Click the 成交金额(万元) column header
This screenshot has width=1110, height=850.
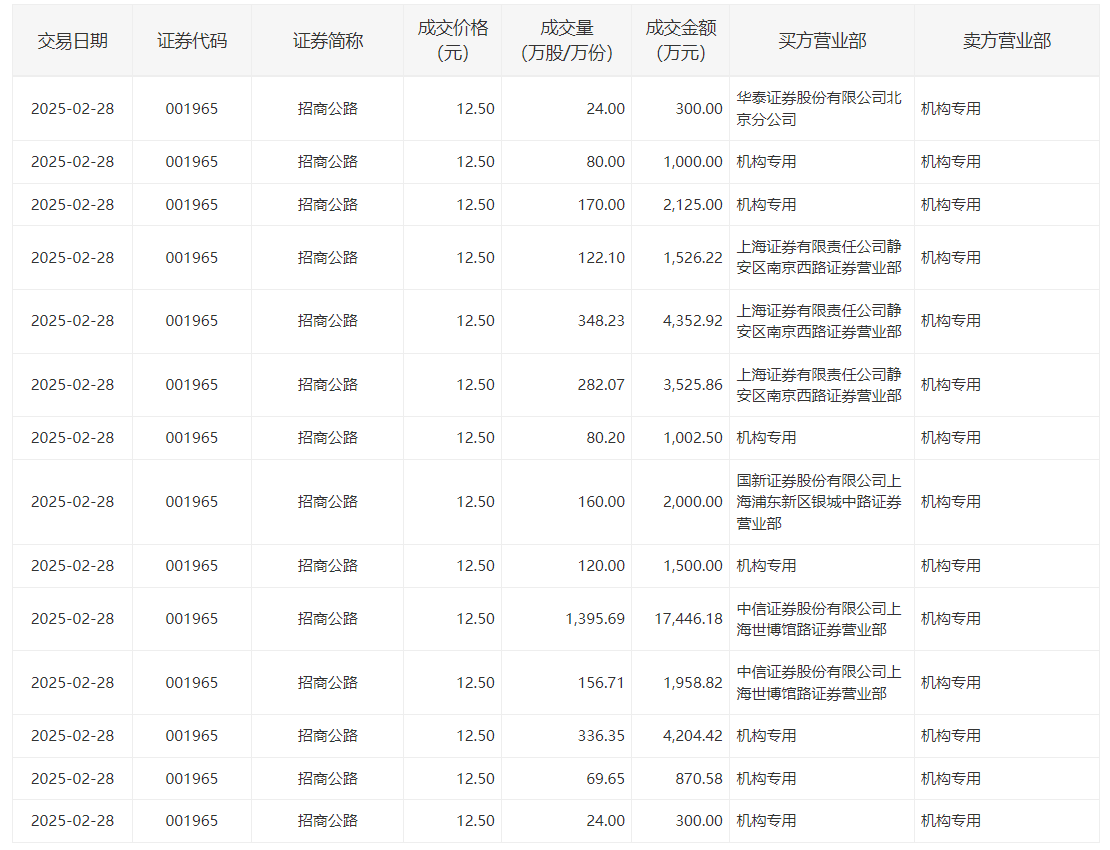click(680, 40)
